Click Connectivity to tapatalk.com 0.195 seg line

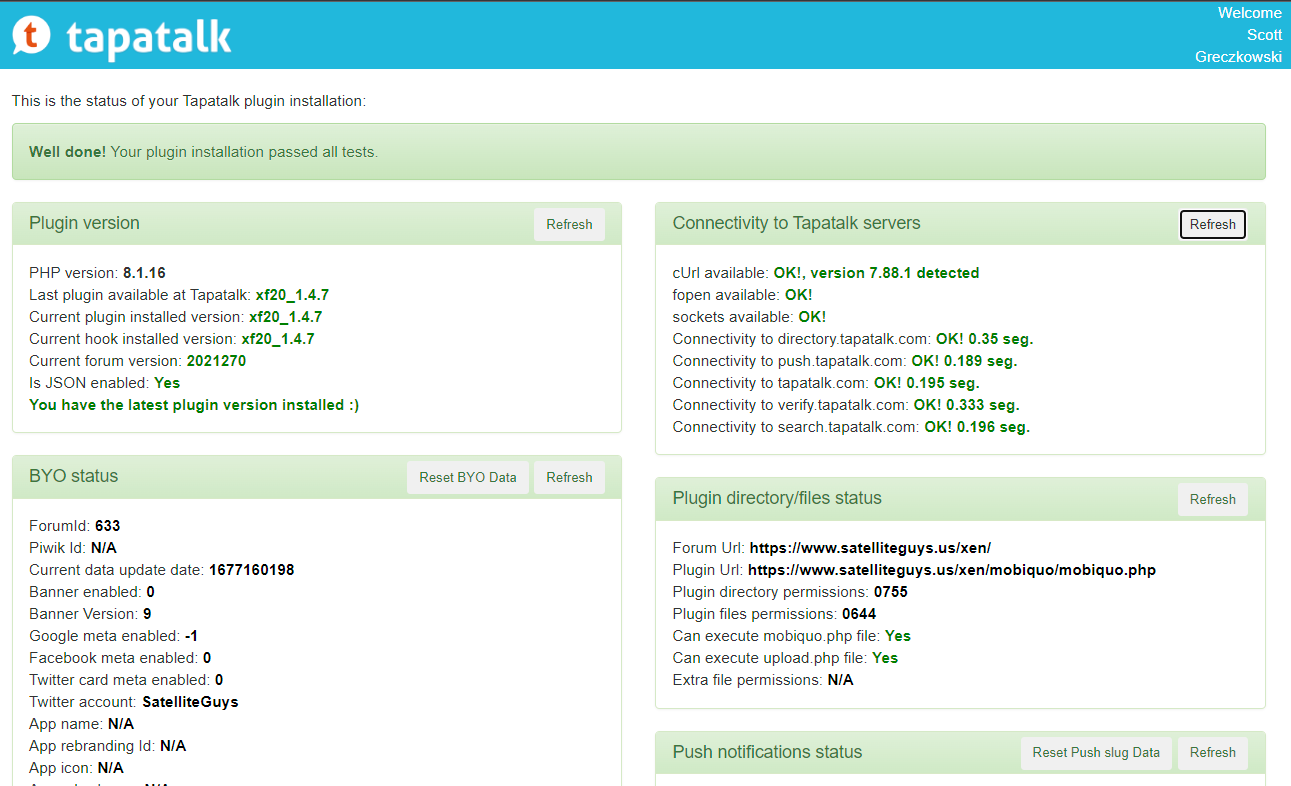(826, 383)
